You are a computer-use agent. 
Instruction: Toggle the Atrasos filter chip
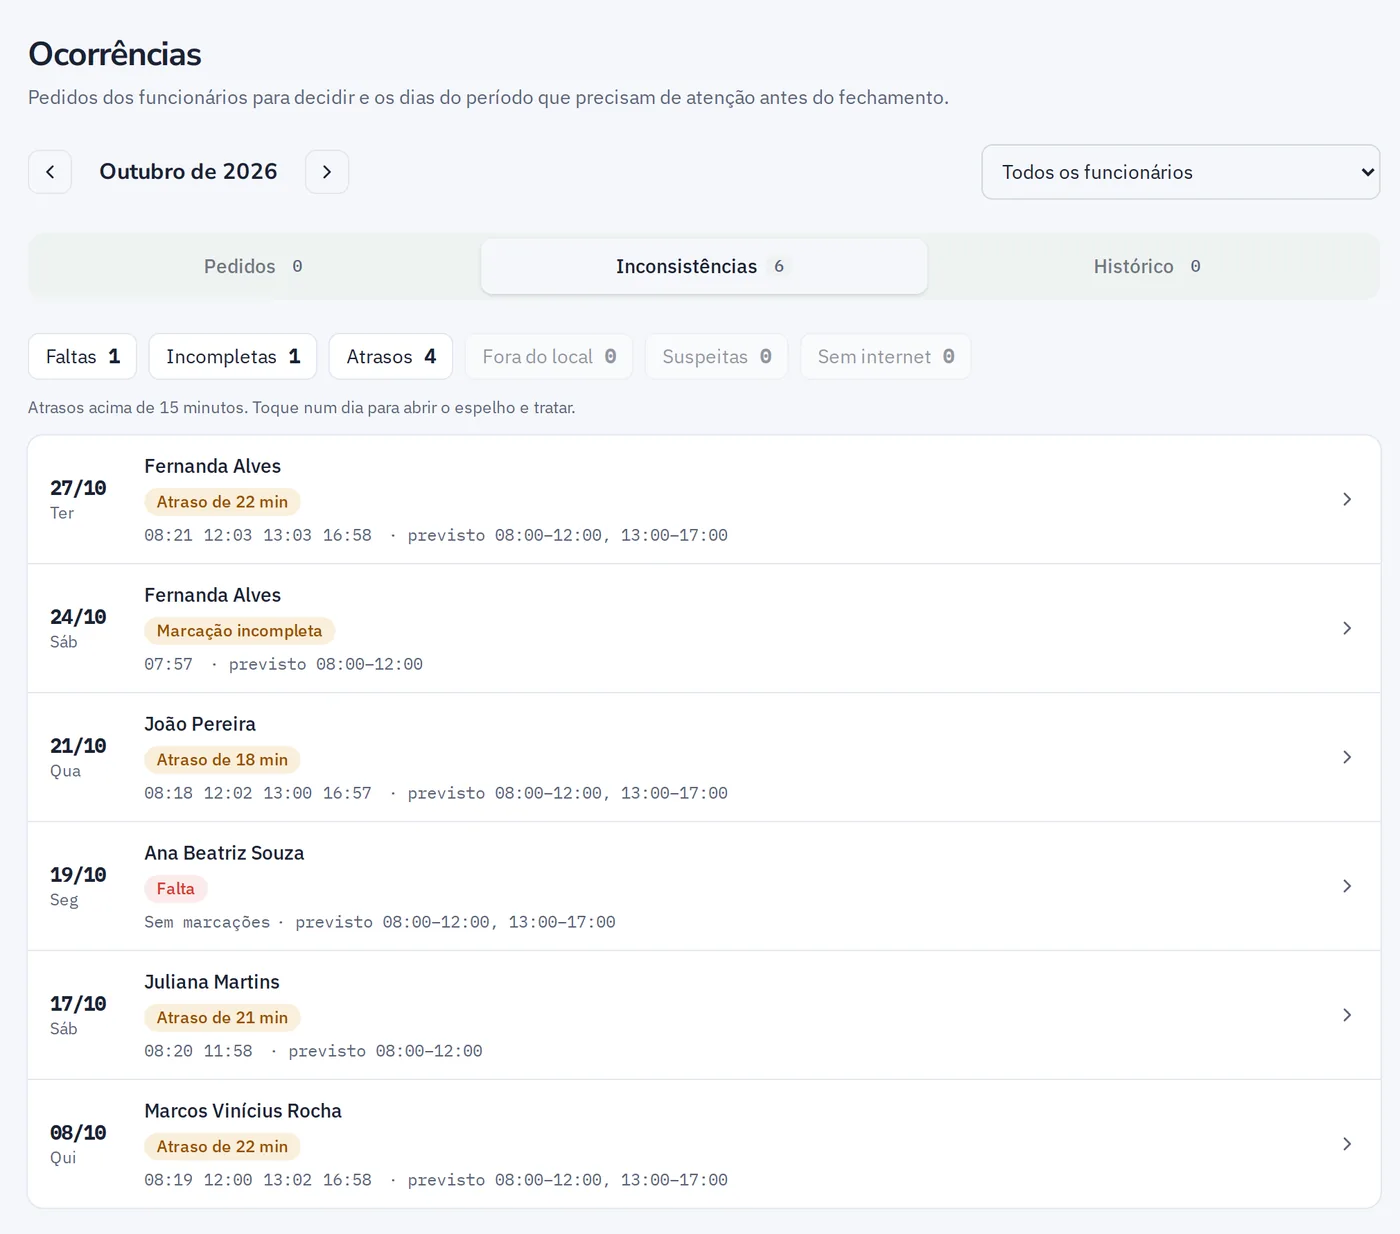tap(391, 357)
